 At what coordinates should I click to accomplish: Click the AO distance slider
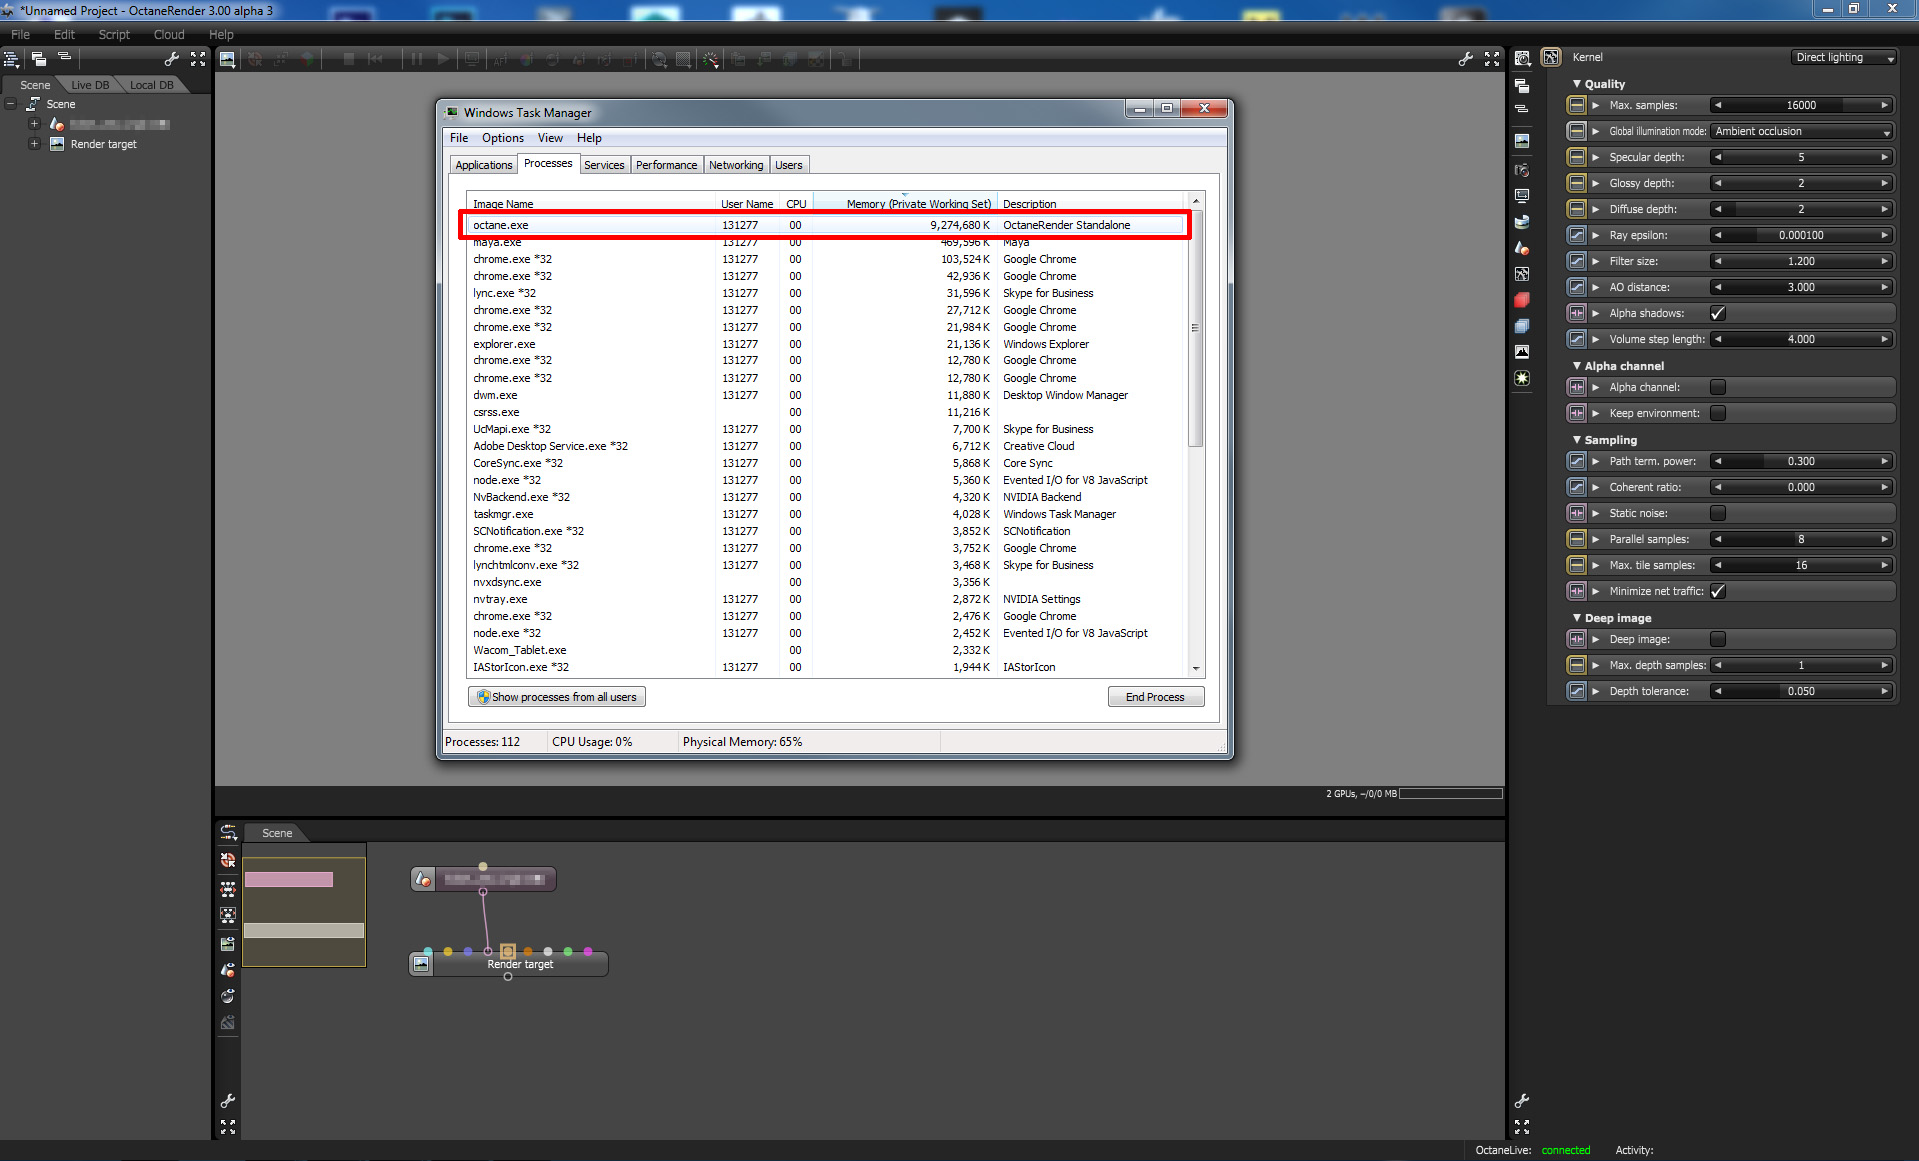pos(1801,287)
